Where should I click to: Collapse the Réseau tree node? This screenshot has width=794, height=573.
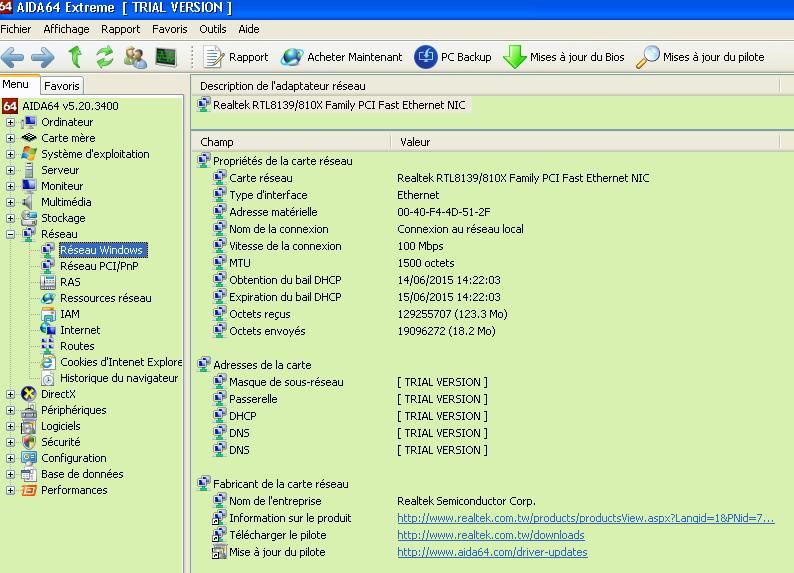click(11, 234)
